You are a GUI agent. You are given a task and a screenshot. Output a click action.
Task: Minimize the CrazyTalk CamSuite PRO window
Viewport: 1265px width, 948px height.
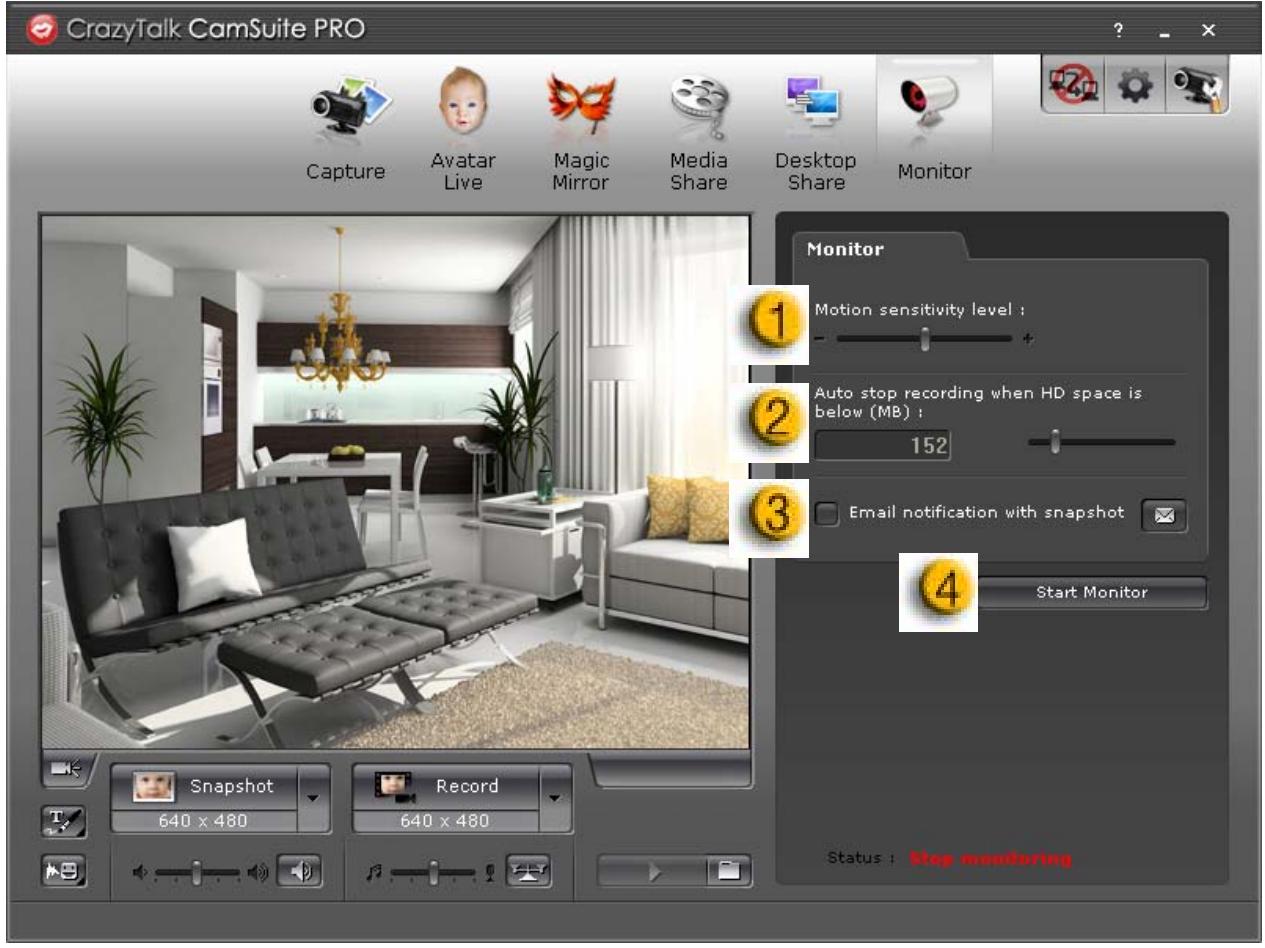(1164, 33)
